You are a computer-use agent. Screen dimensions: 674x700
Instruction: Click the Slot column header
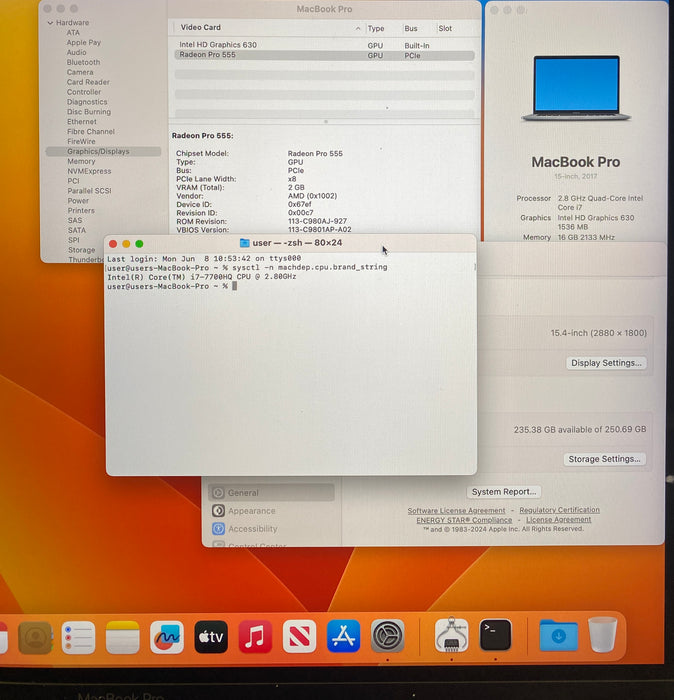[445, 29]
